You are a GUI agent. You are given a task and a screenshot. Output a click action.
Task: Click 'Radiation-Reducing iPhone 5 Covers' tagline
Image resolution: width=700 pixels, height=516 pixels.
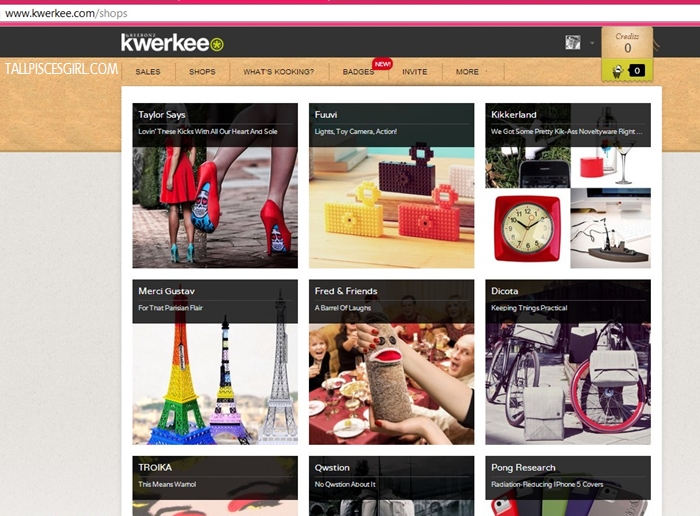click(547, 484)
